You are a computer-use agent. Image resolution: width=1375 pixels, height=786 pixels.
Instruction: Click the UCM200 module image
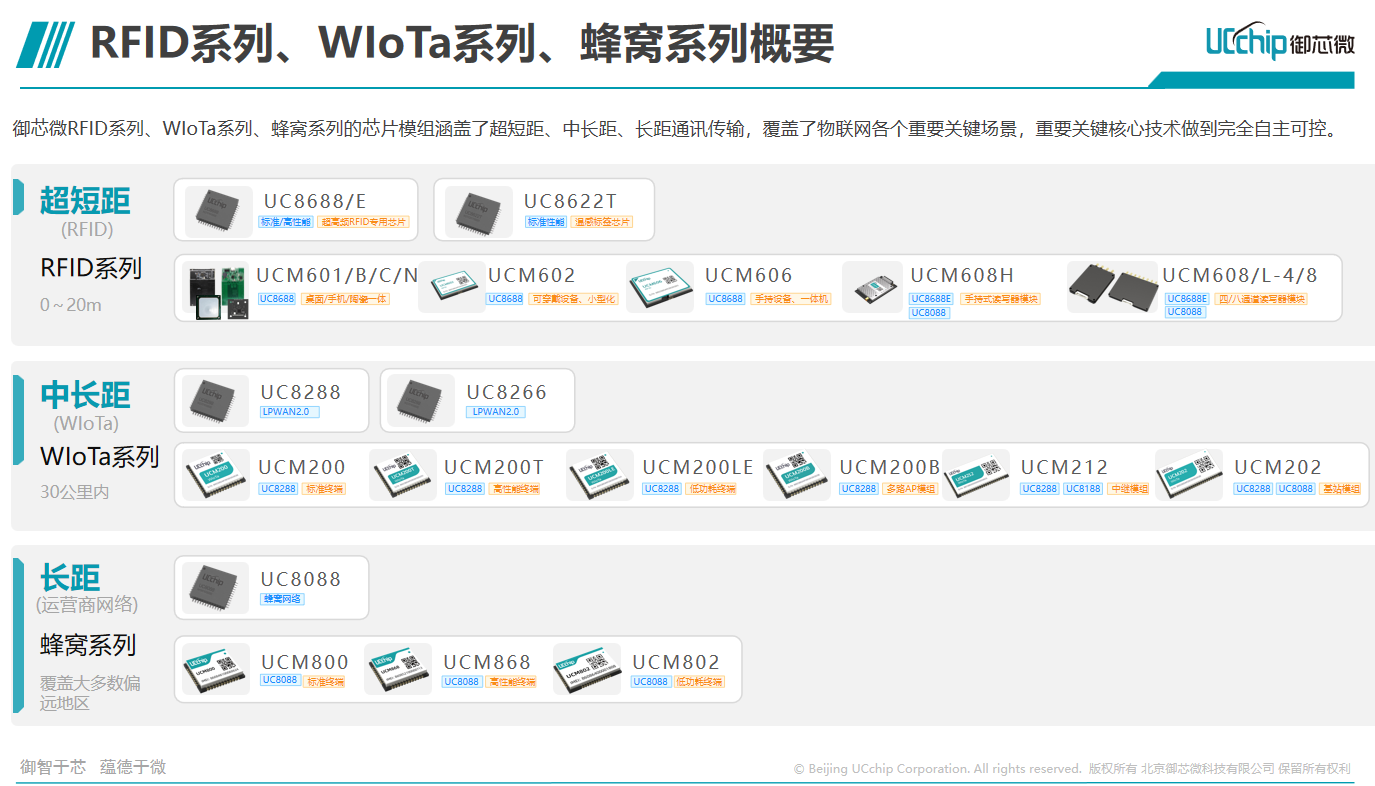(216, 475)
